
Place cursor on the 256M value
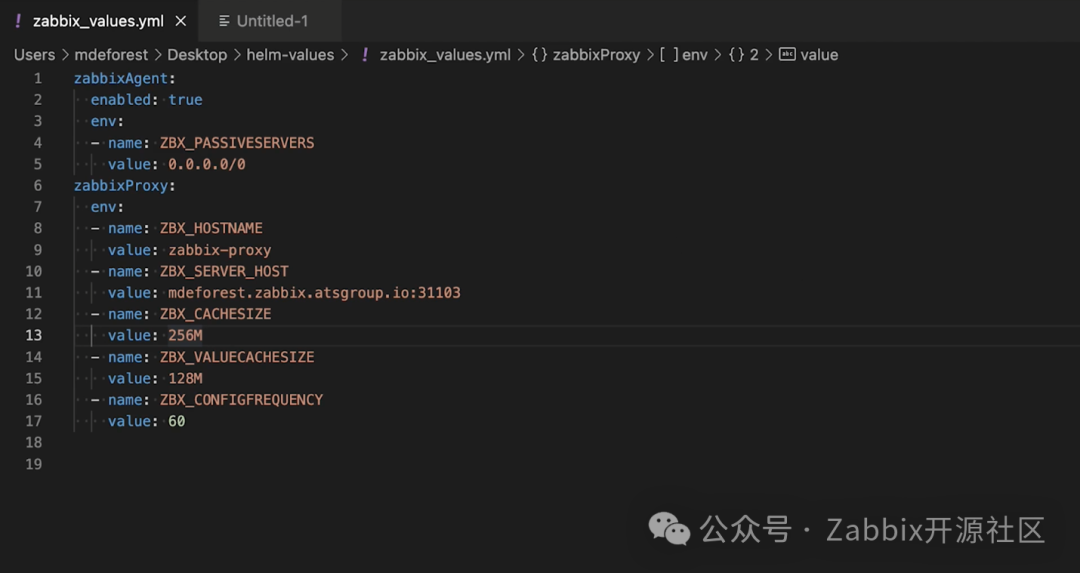tap(185, 335)
